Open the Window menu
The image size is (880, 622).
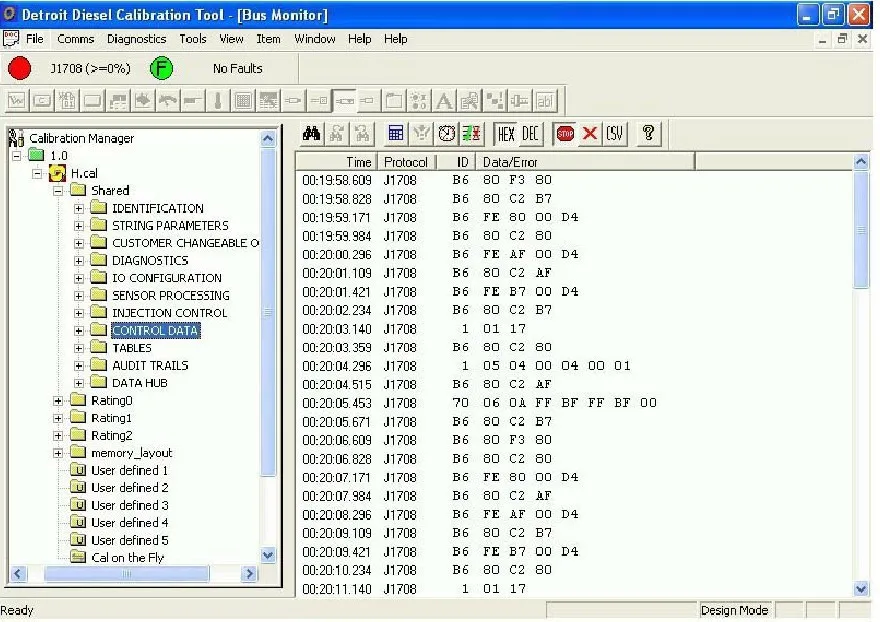pos(315,39)
